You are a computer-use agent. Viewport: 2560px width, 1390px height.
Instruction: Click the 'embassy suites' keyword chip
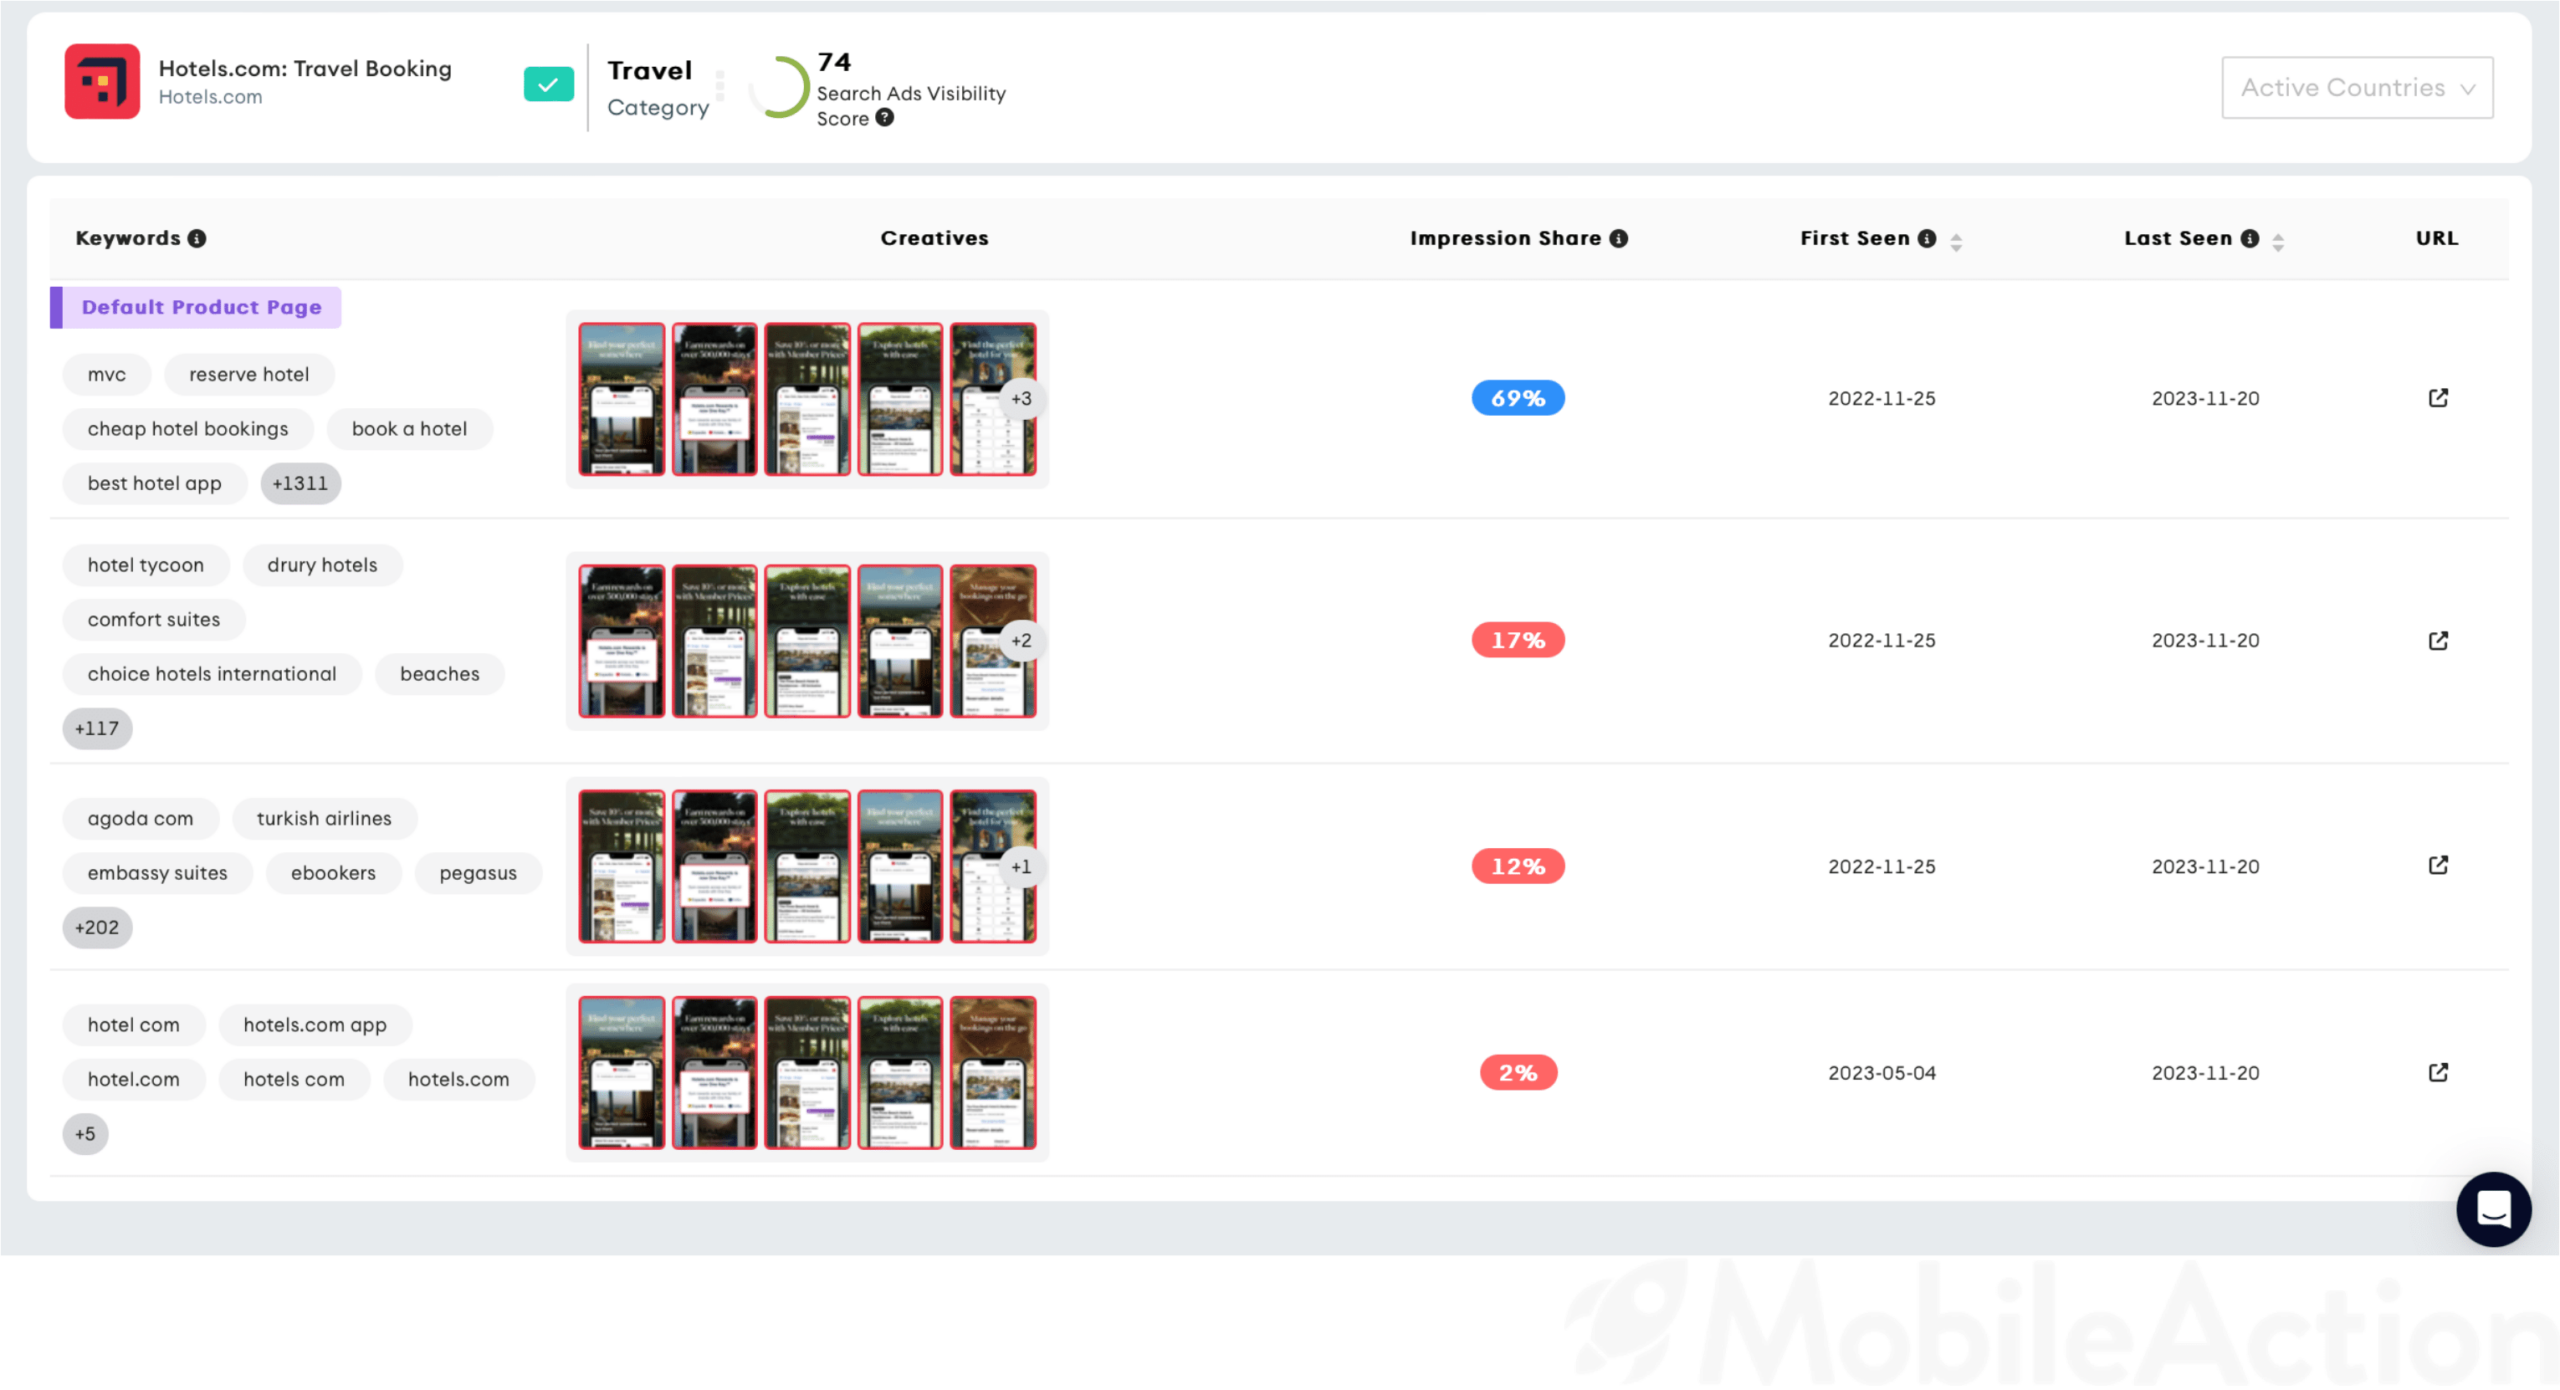(158, 873)
